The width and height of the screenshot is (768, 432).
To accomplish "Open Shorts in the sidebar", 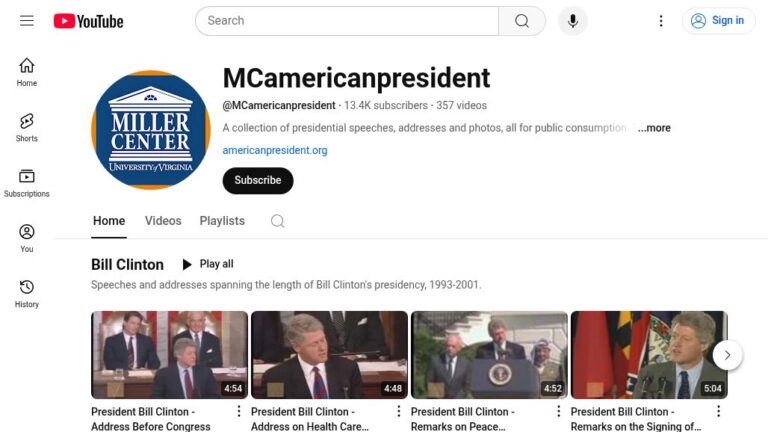I will [x=27, y=128].
